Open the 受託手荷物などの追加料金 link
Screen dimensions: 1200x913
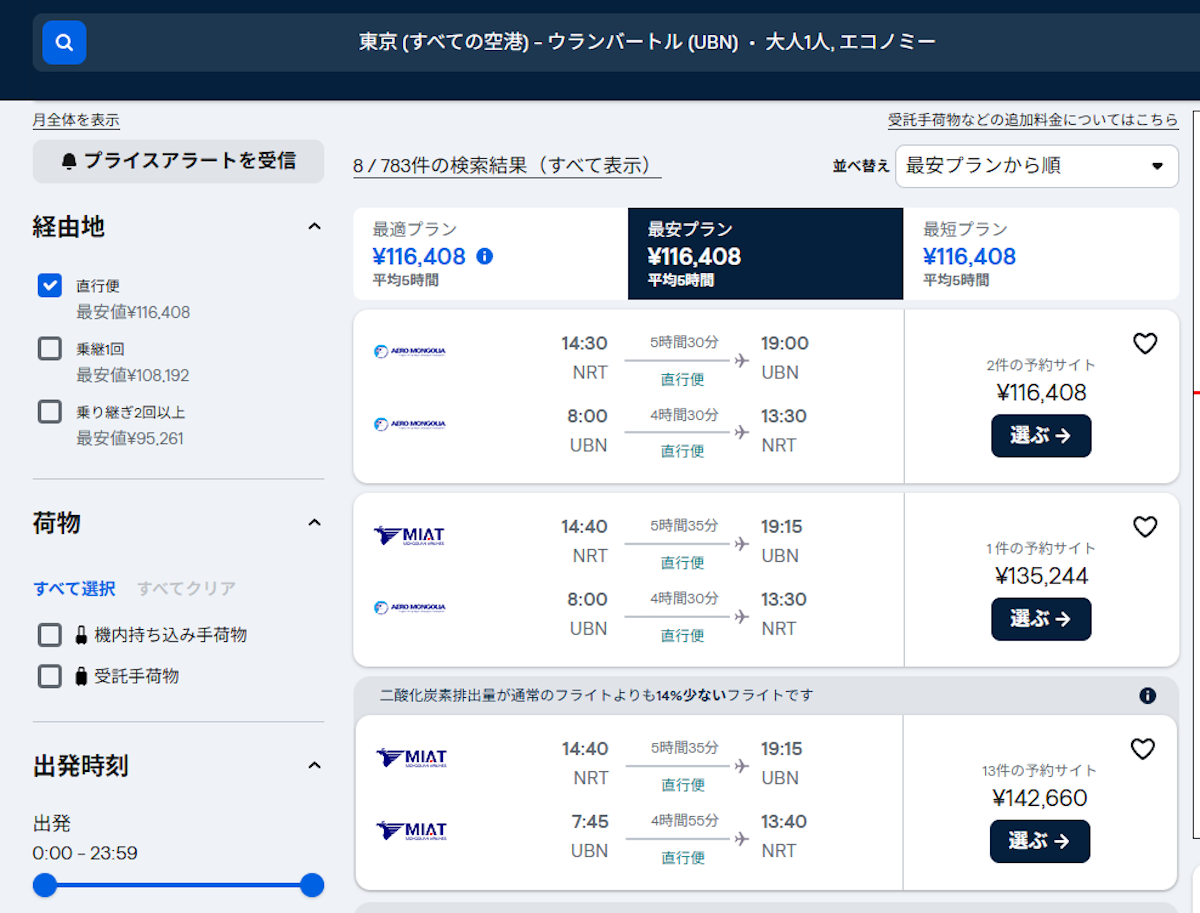pyautogui.click(x=1033, y=120)
